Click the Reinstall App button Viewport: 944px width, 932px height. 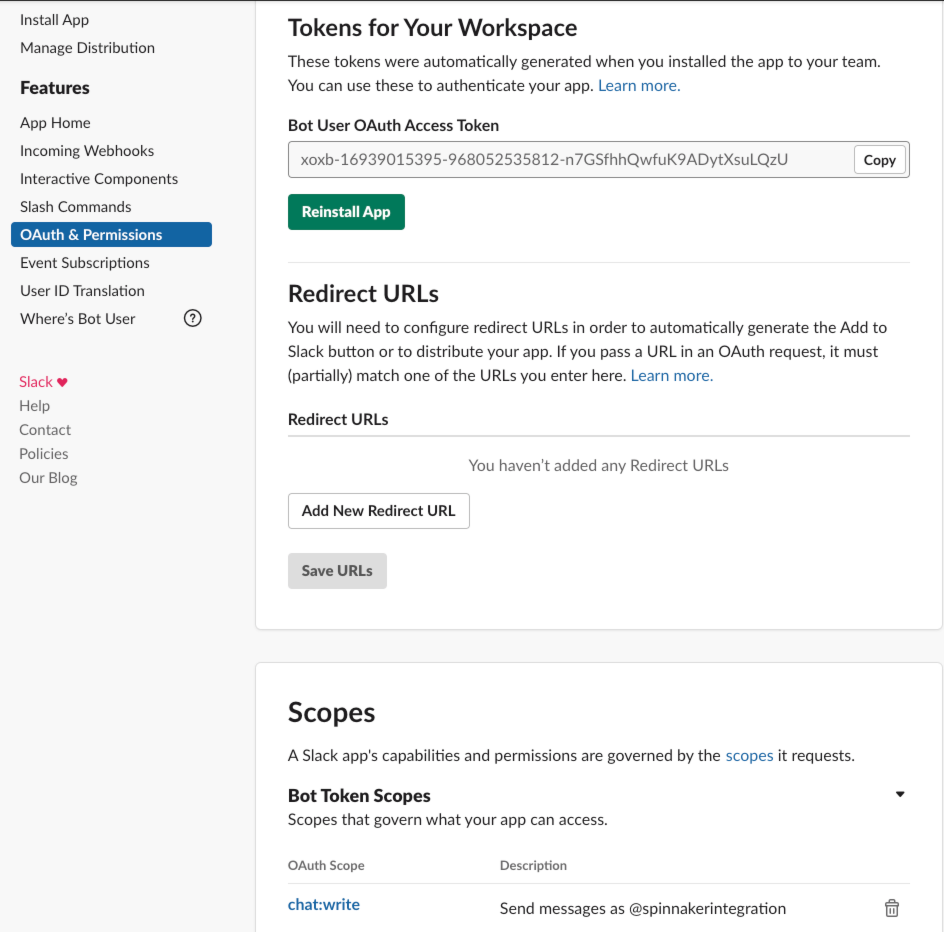pos(346,212)
